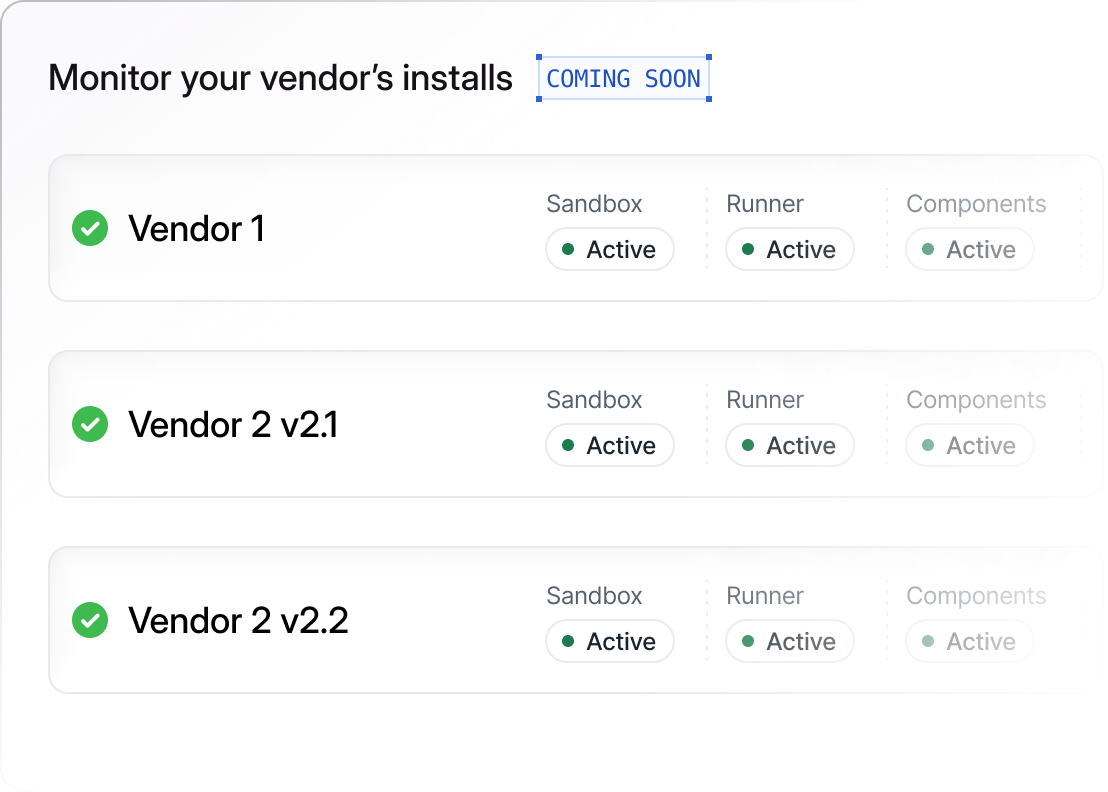
Task: Click the Components label in Vendor 2 v2.2
Action: (976, 596)
